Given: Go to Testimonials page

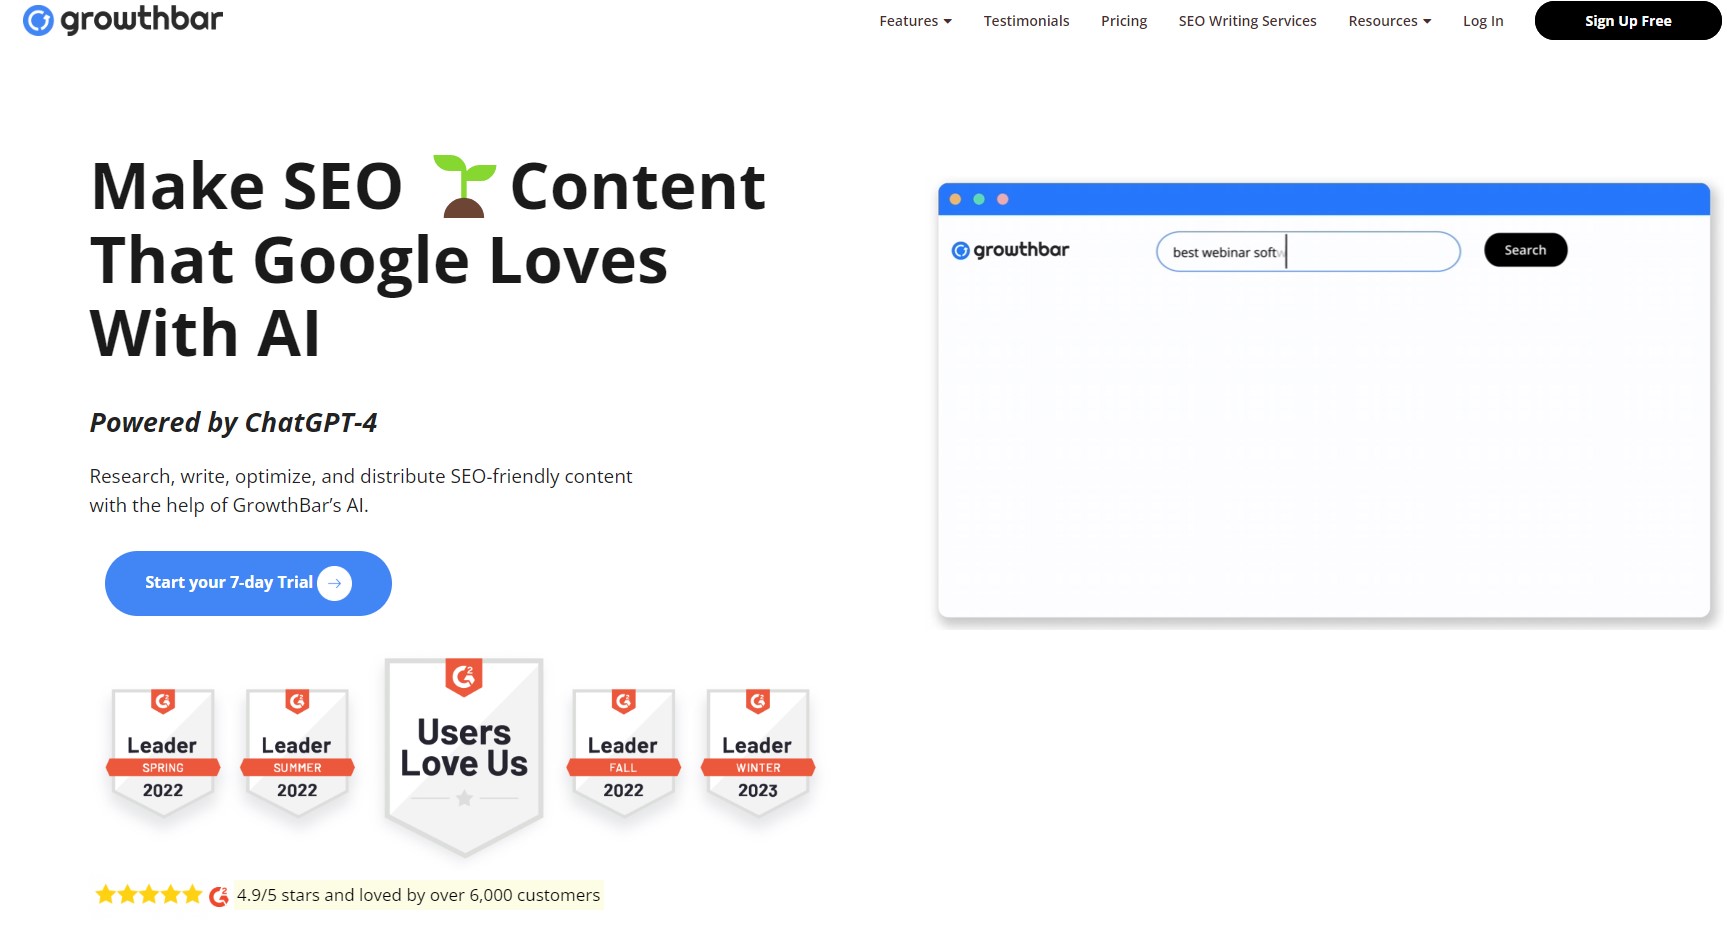Looking at the screenshot, I should (x=1026, y=21).
